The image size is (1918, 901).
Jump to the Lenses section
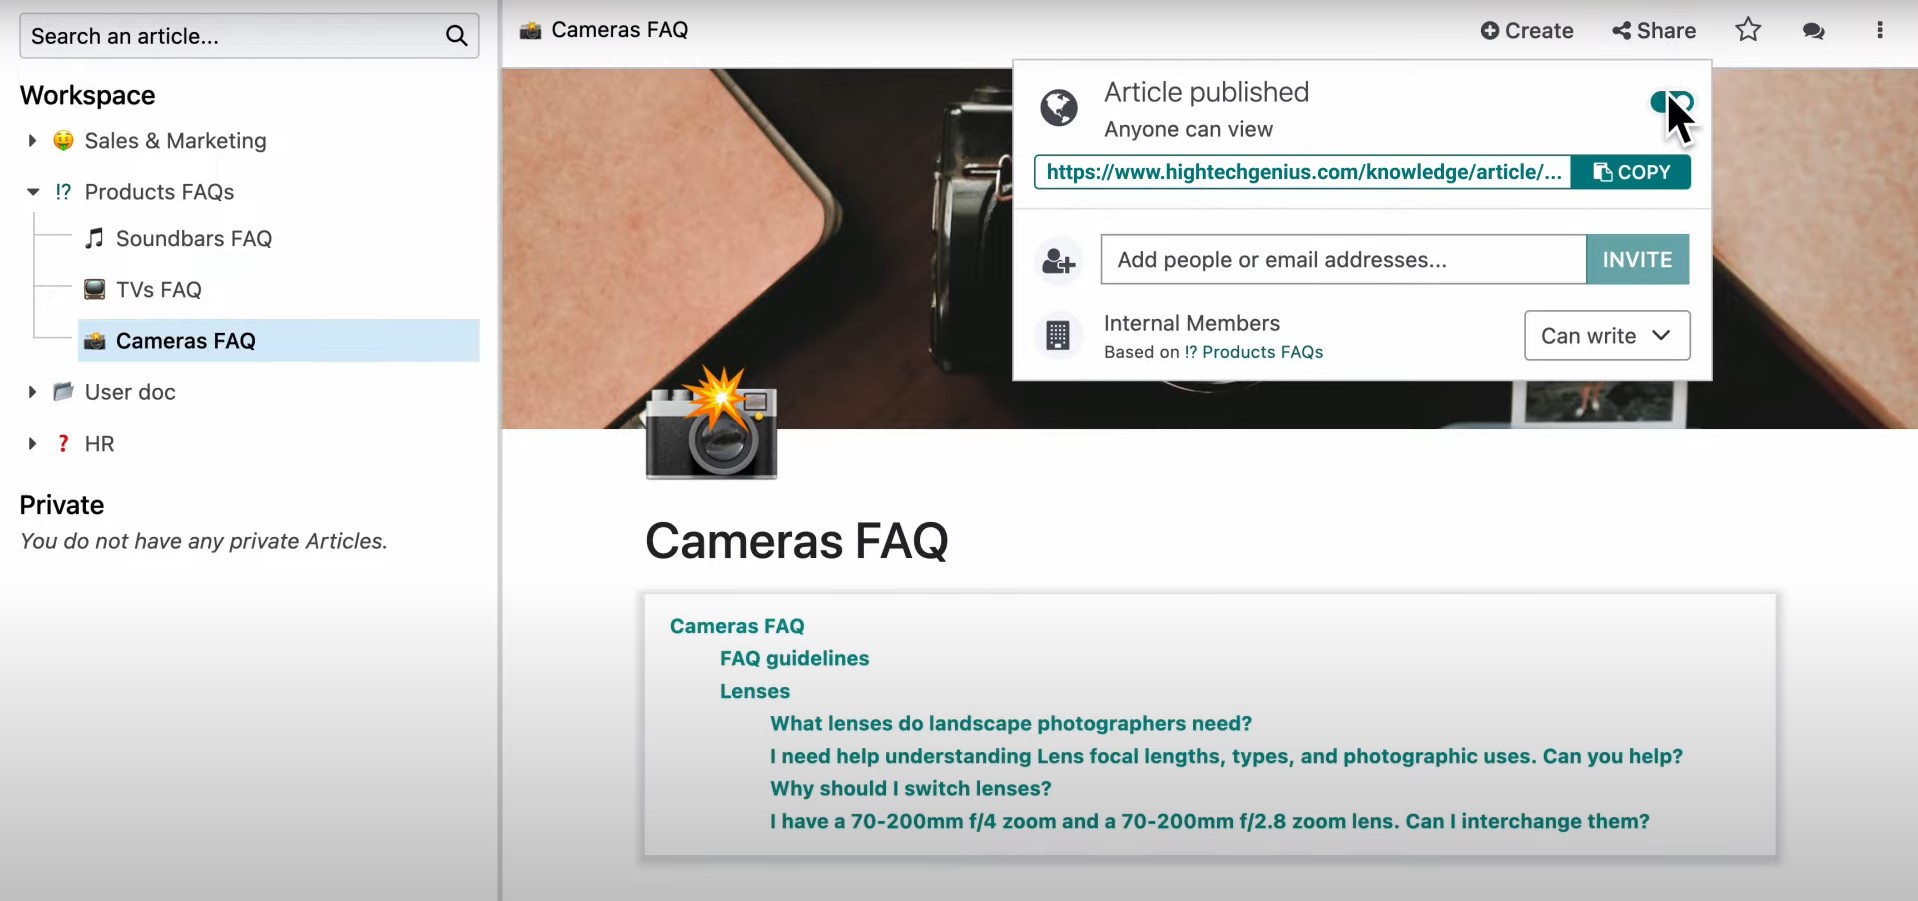[755, 691]
